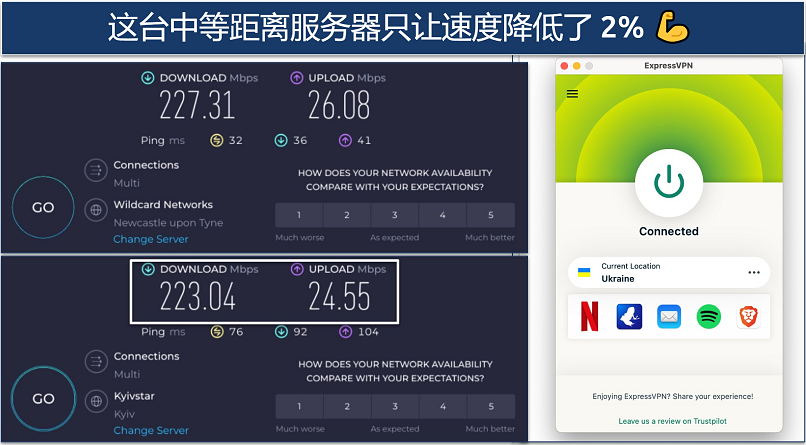Image resolution: width=806 pixels, height=445 pixels.
Task: Rate 2 in the top survey
Action: point(347,215)
